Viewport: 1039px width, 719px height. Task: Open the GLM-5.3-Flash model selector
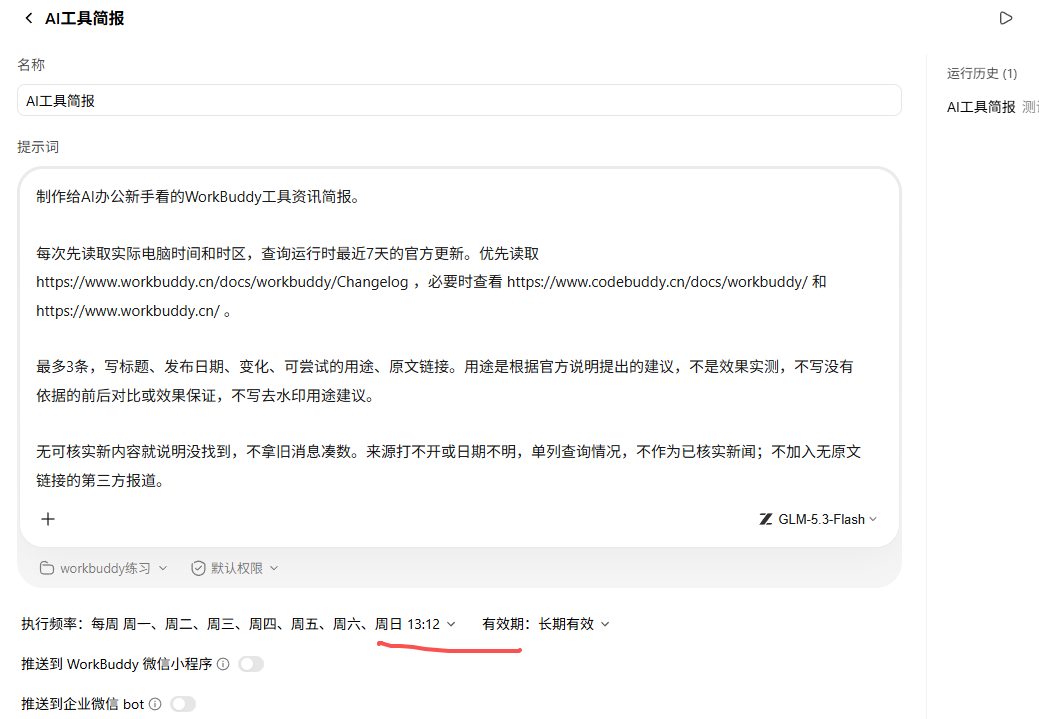coord(818,519)
